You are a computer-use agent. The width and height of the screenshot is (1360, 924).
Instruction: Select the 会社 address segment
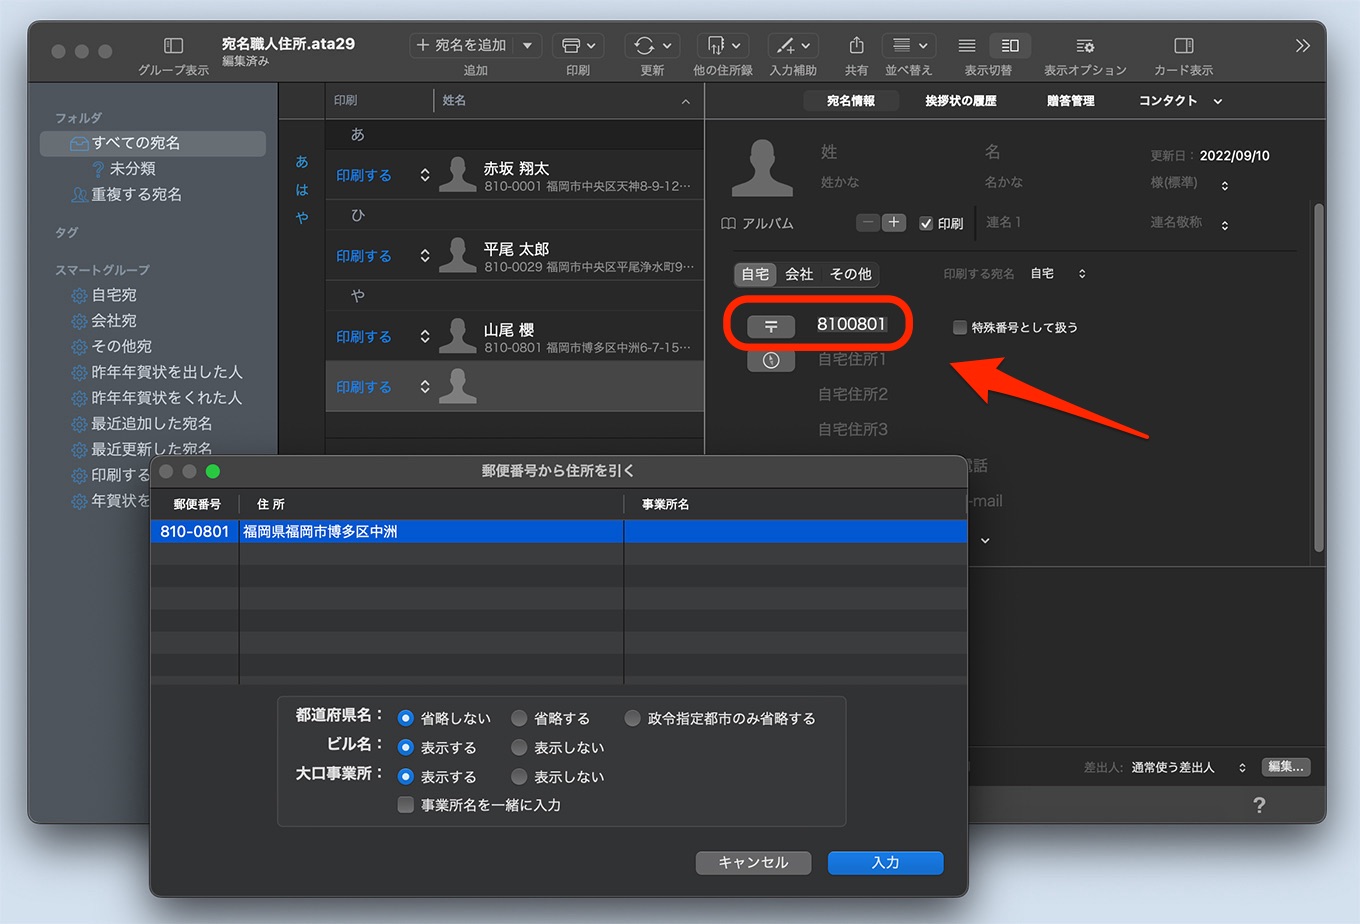tap(799, 274)
